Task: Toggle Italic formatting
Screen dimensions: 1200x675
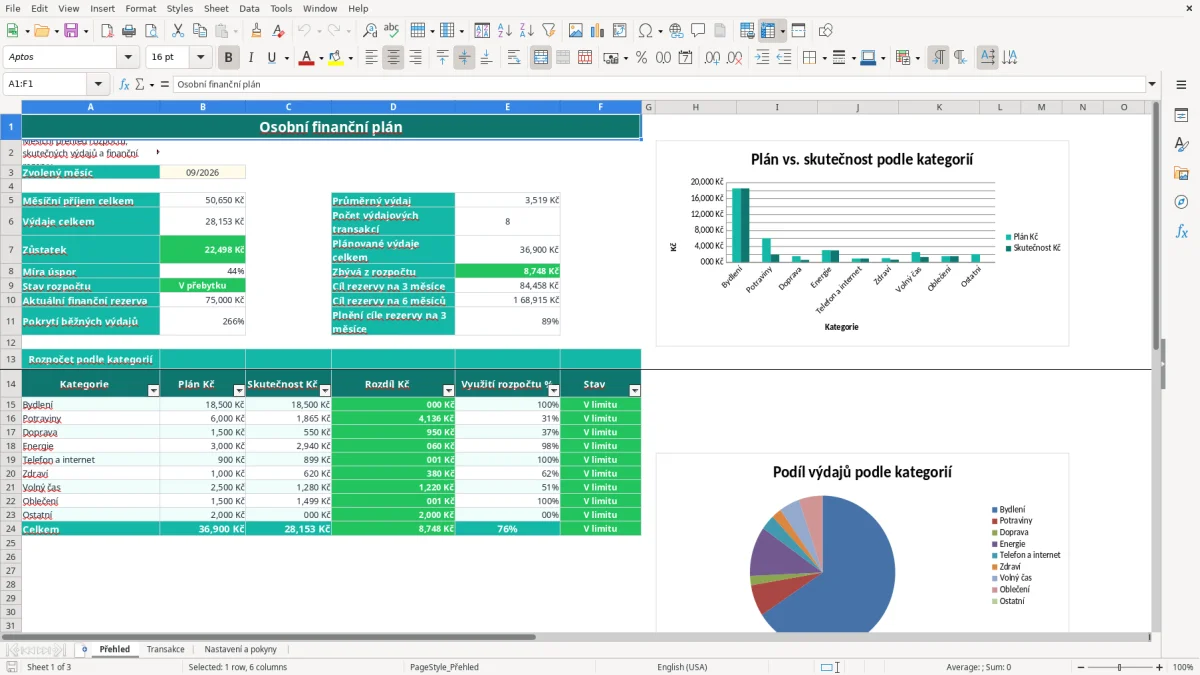Action: pos(250,58)
